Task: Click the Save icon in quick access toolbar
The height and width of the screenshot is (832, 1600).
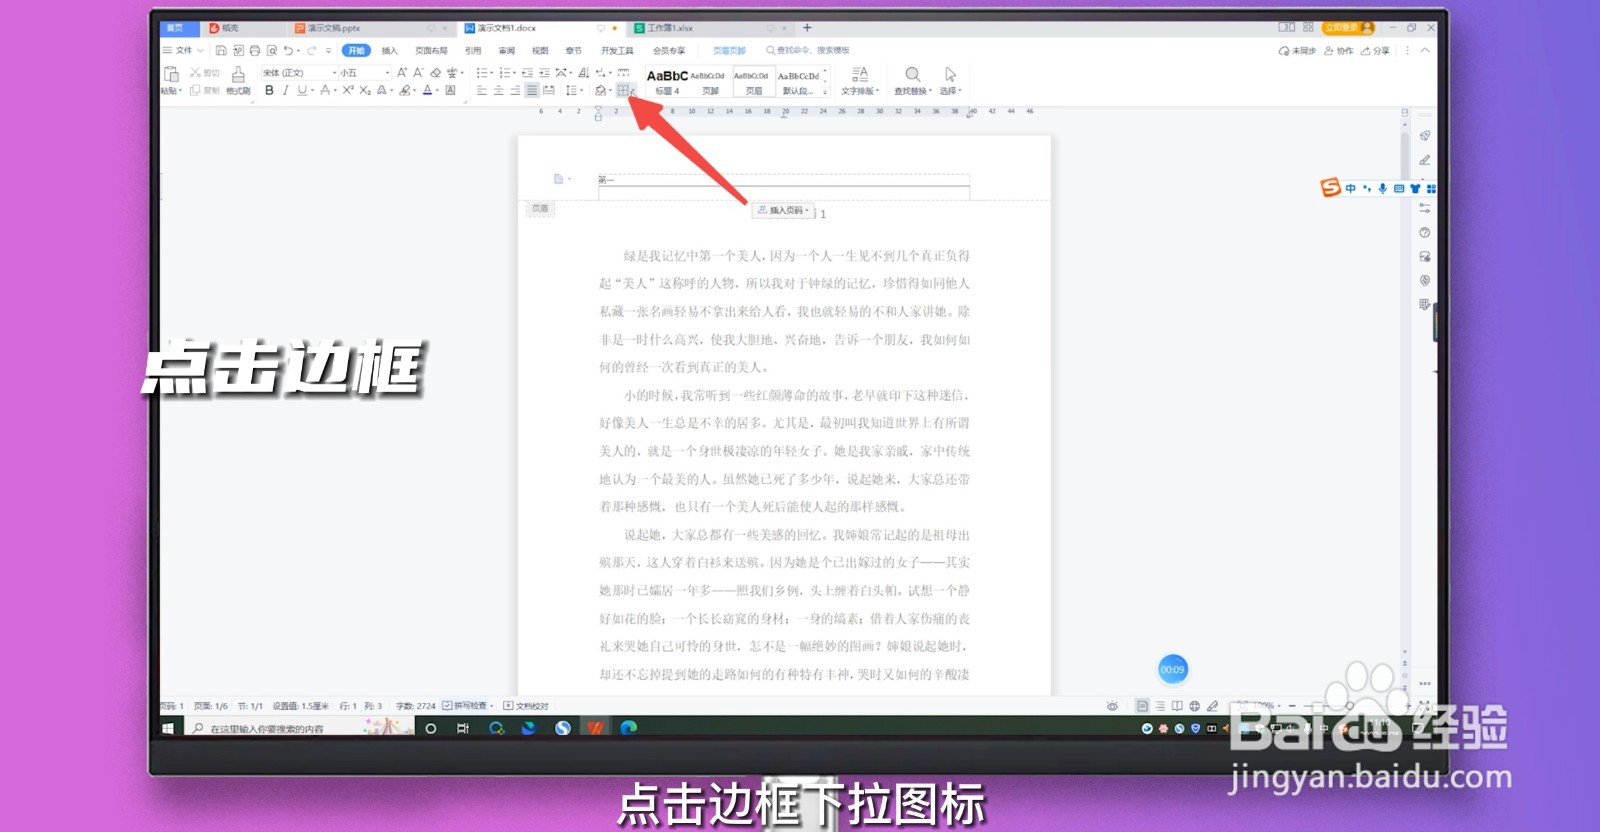Action: click(x=221, y=50)
